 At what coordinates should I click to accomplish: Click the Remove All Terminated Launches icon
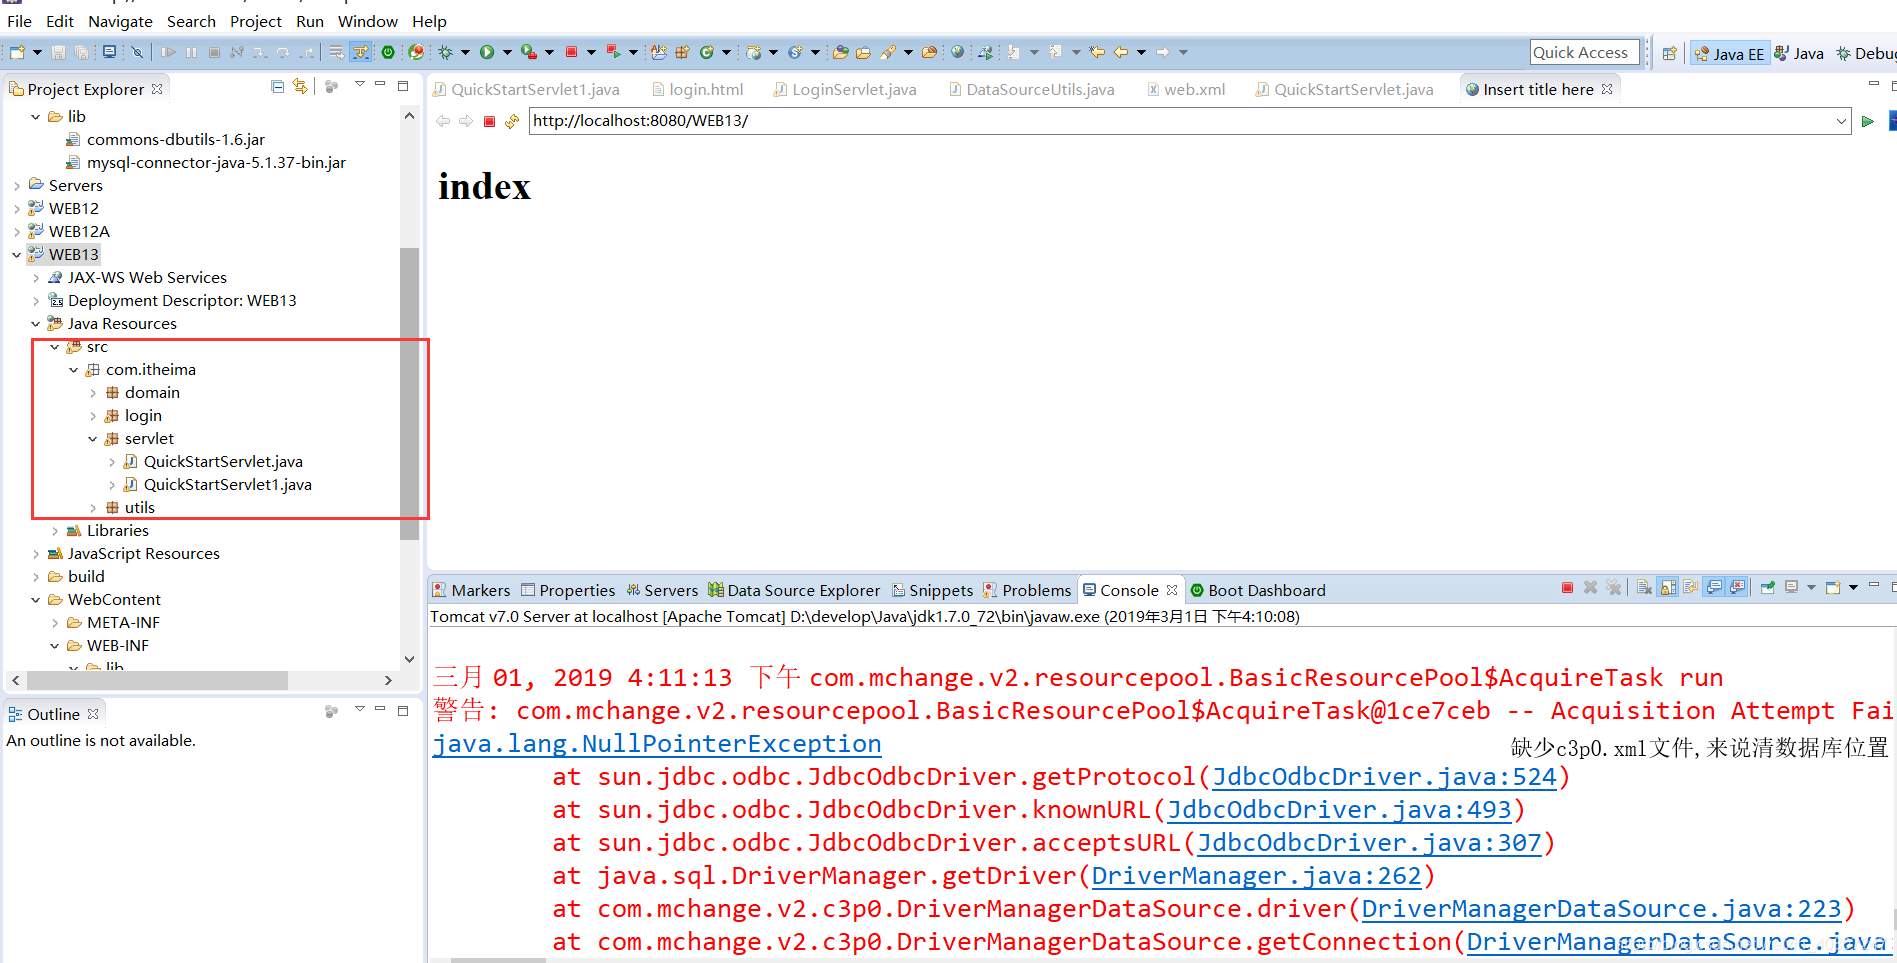(1613, 588)
